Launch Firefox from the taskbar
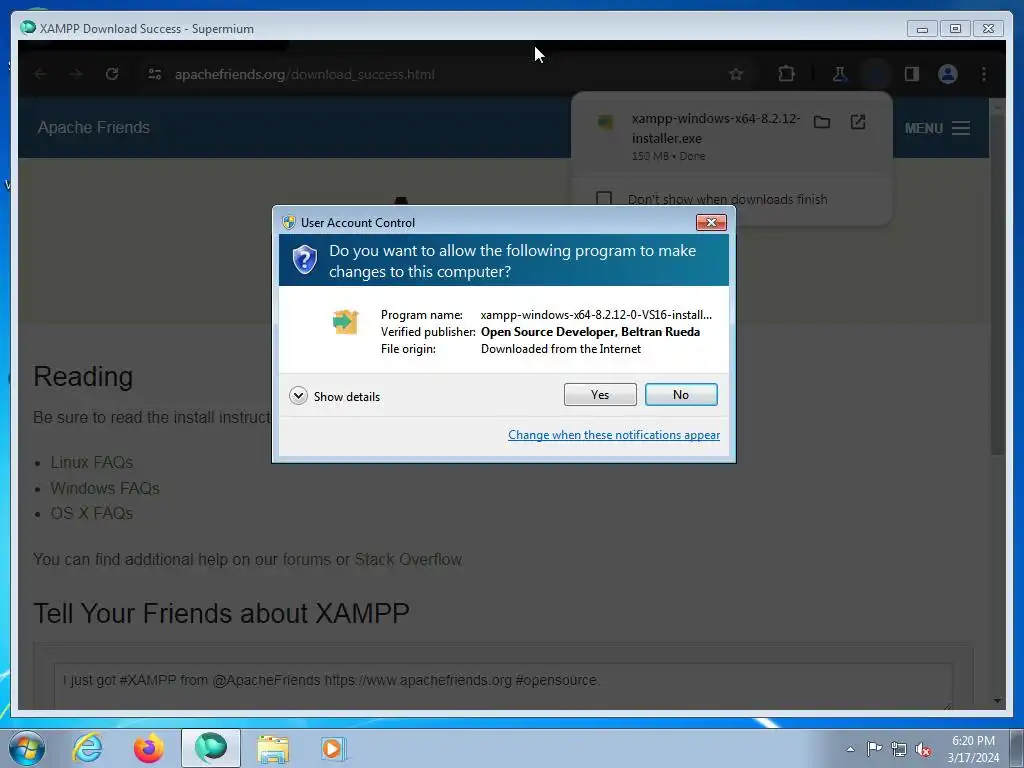This screenshot has height=768, width=1024. [x=149, y=748]
